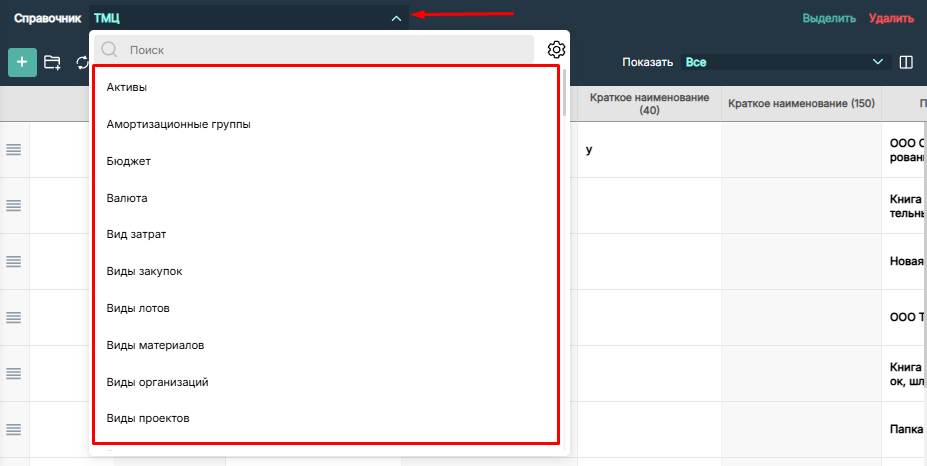927x466 pixels.
Task: Choose Бюджет in the dropdown list
Action: [128, 161]
